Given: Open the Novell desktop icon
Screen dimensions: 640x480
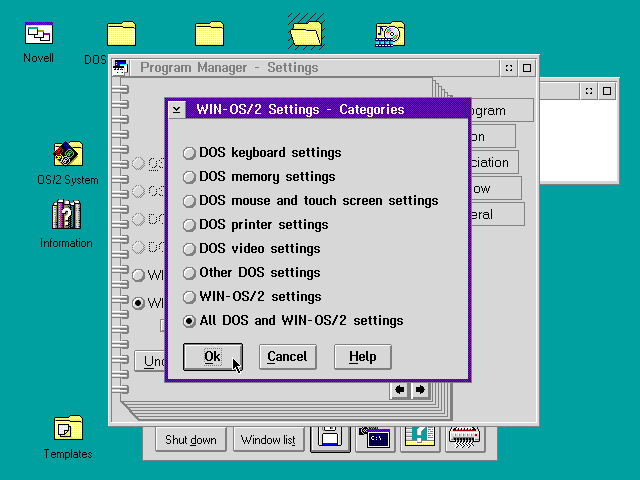Looking at the screenshot, I should pyautogui.click(x=39, y=33).
